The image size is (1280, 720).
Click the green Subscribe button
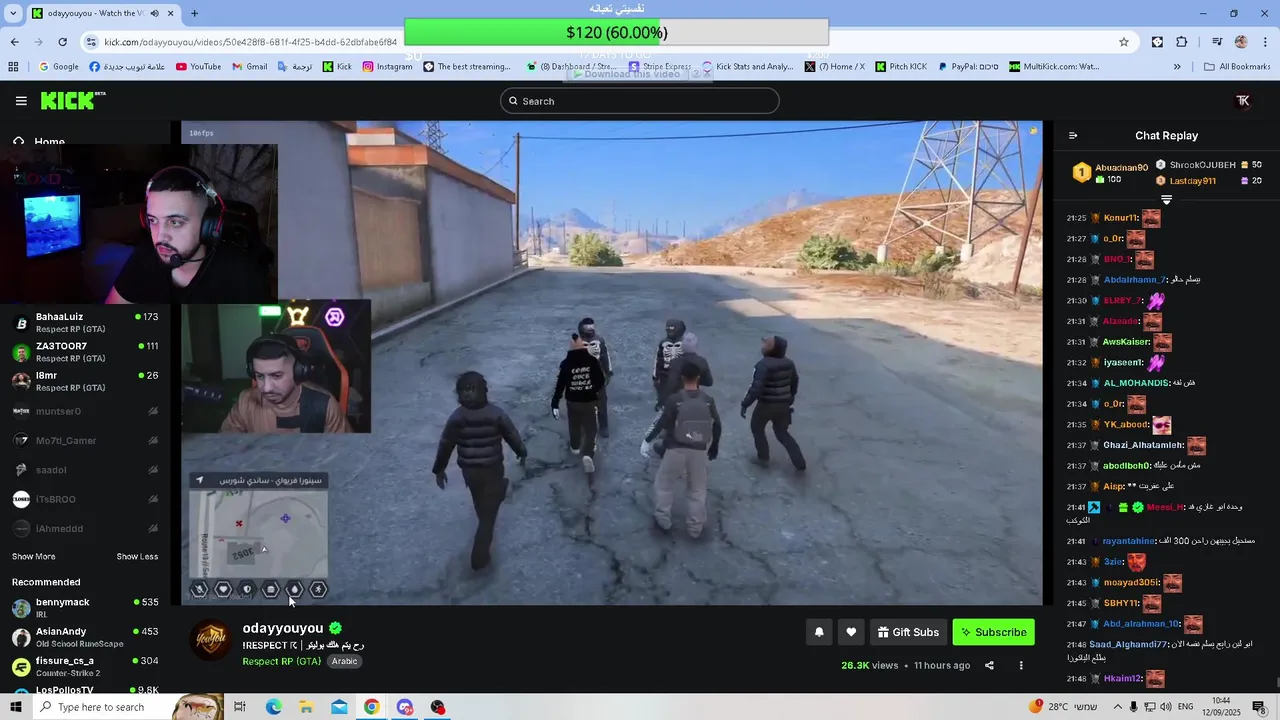pos(994,632)
